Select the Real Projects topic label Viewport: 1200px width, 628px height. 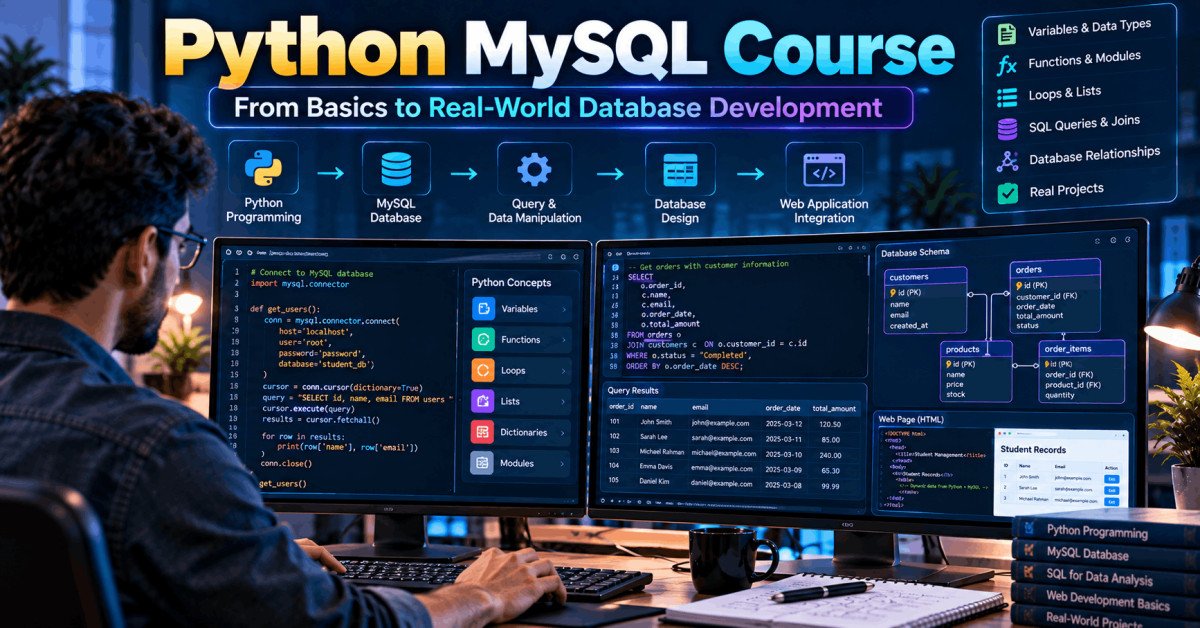point(1066,189)
